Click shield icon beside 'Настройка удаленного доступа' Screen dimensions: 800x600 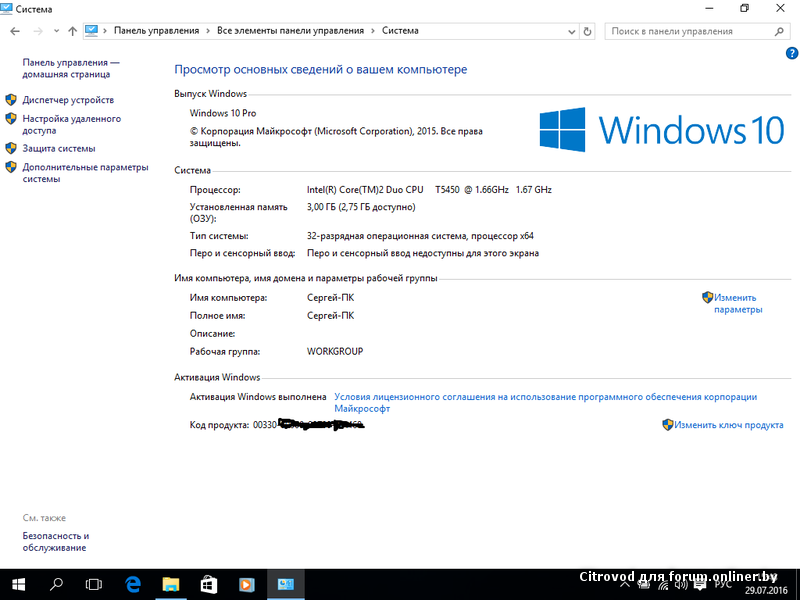pos(11,118)
